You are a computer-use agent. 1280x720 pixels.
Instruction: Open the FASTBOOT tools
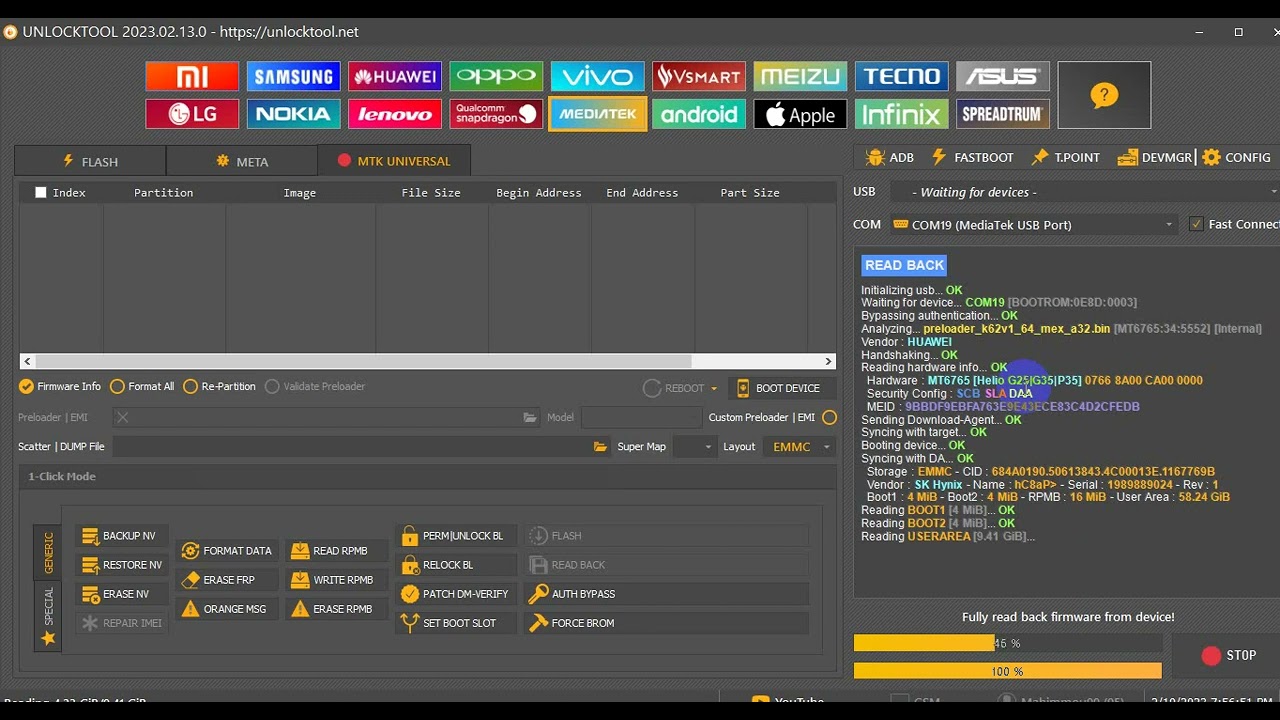point(972,157)
